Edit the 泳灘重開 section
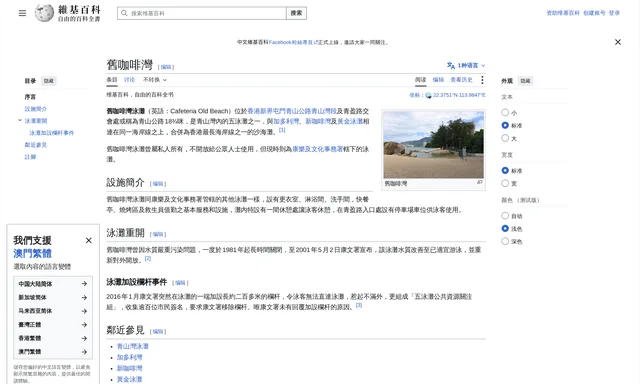The width and height of the screenshot is (640, 384). pos(158,234)
